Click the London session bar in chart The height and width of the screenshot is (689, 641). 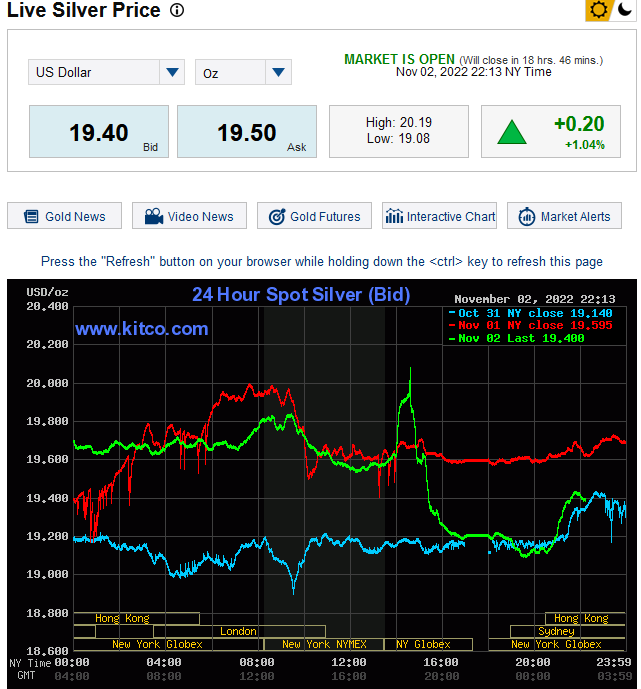pyautogui.click(x=239, y=631)
